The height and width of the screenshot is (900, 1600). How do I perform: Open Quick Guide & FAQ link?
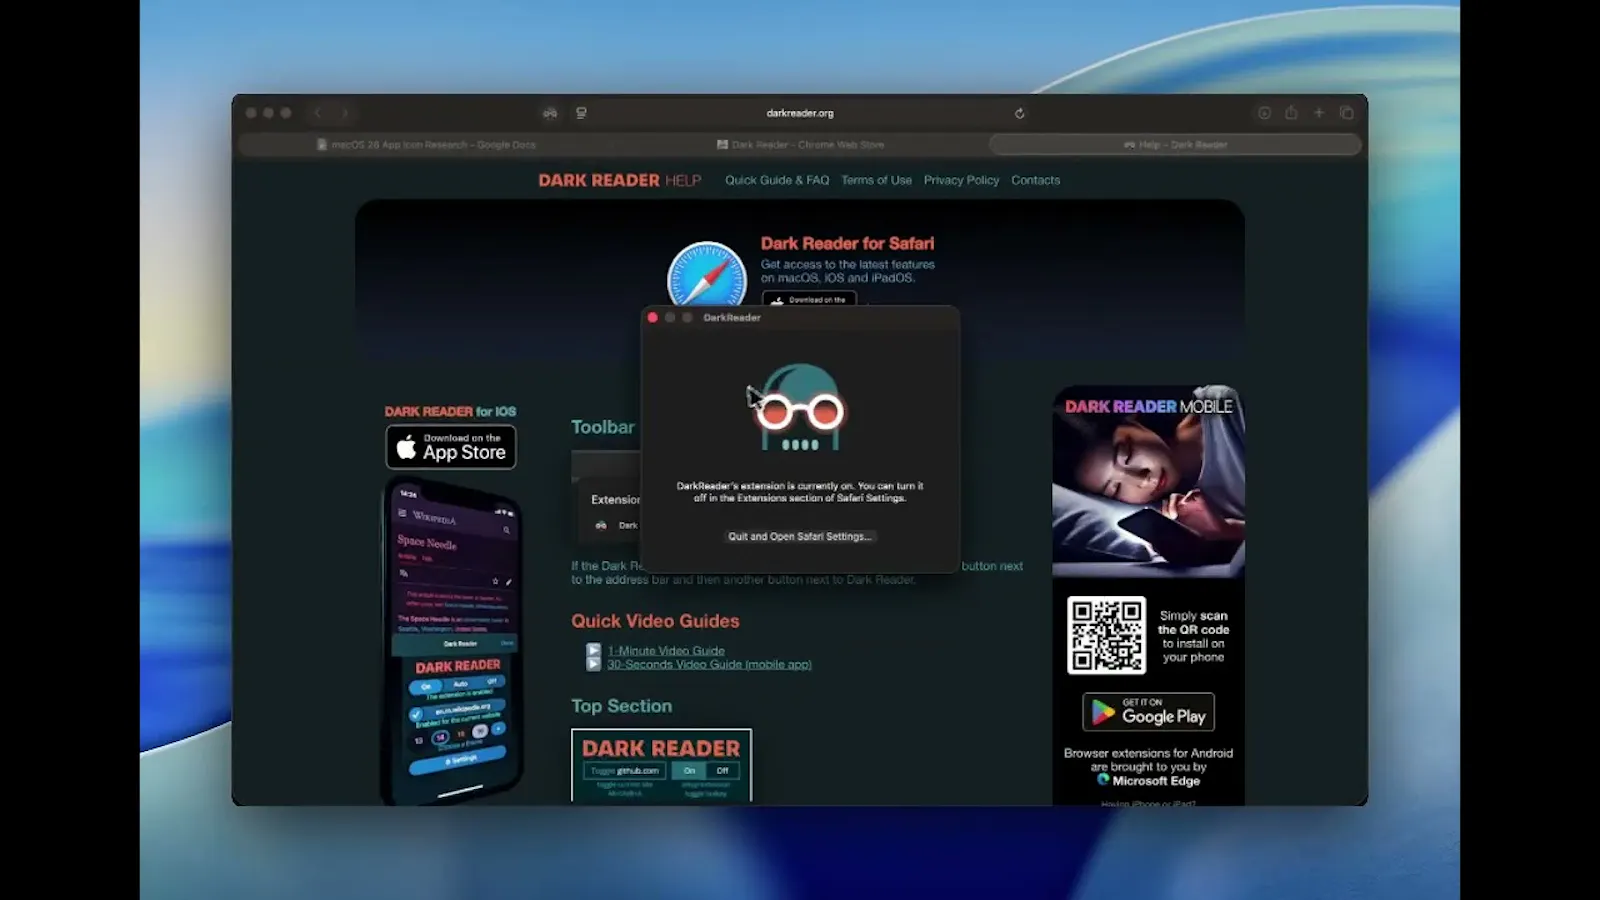click(777, 181)
